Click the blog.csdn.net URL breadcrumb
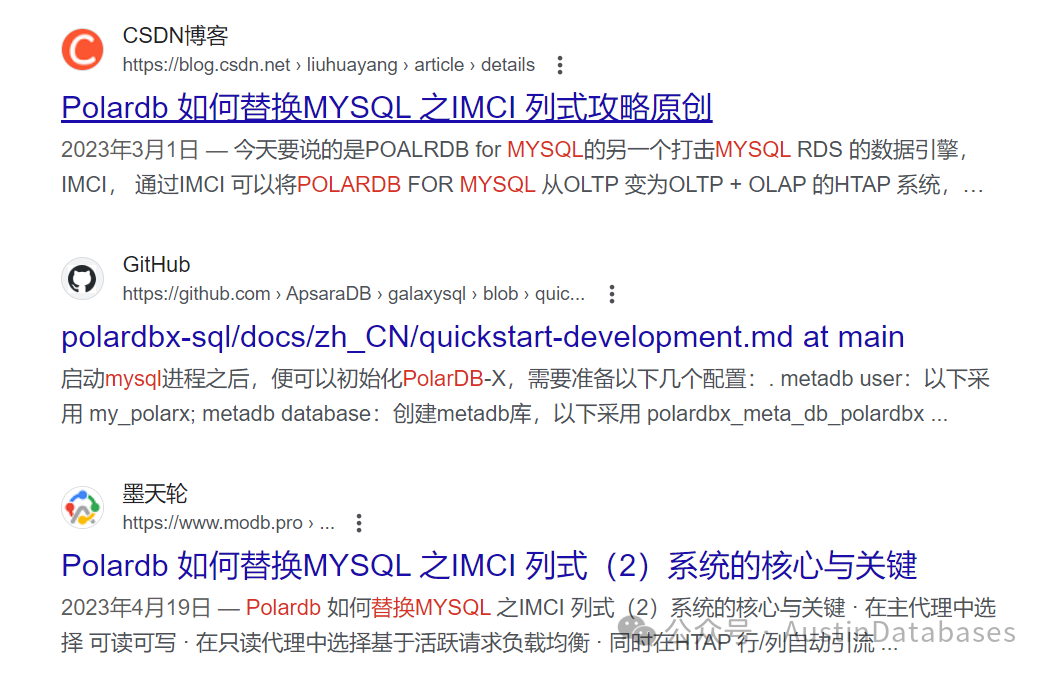This screenshot has width=1049, height=674. coord(328,65)
